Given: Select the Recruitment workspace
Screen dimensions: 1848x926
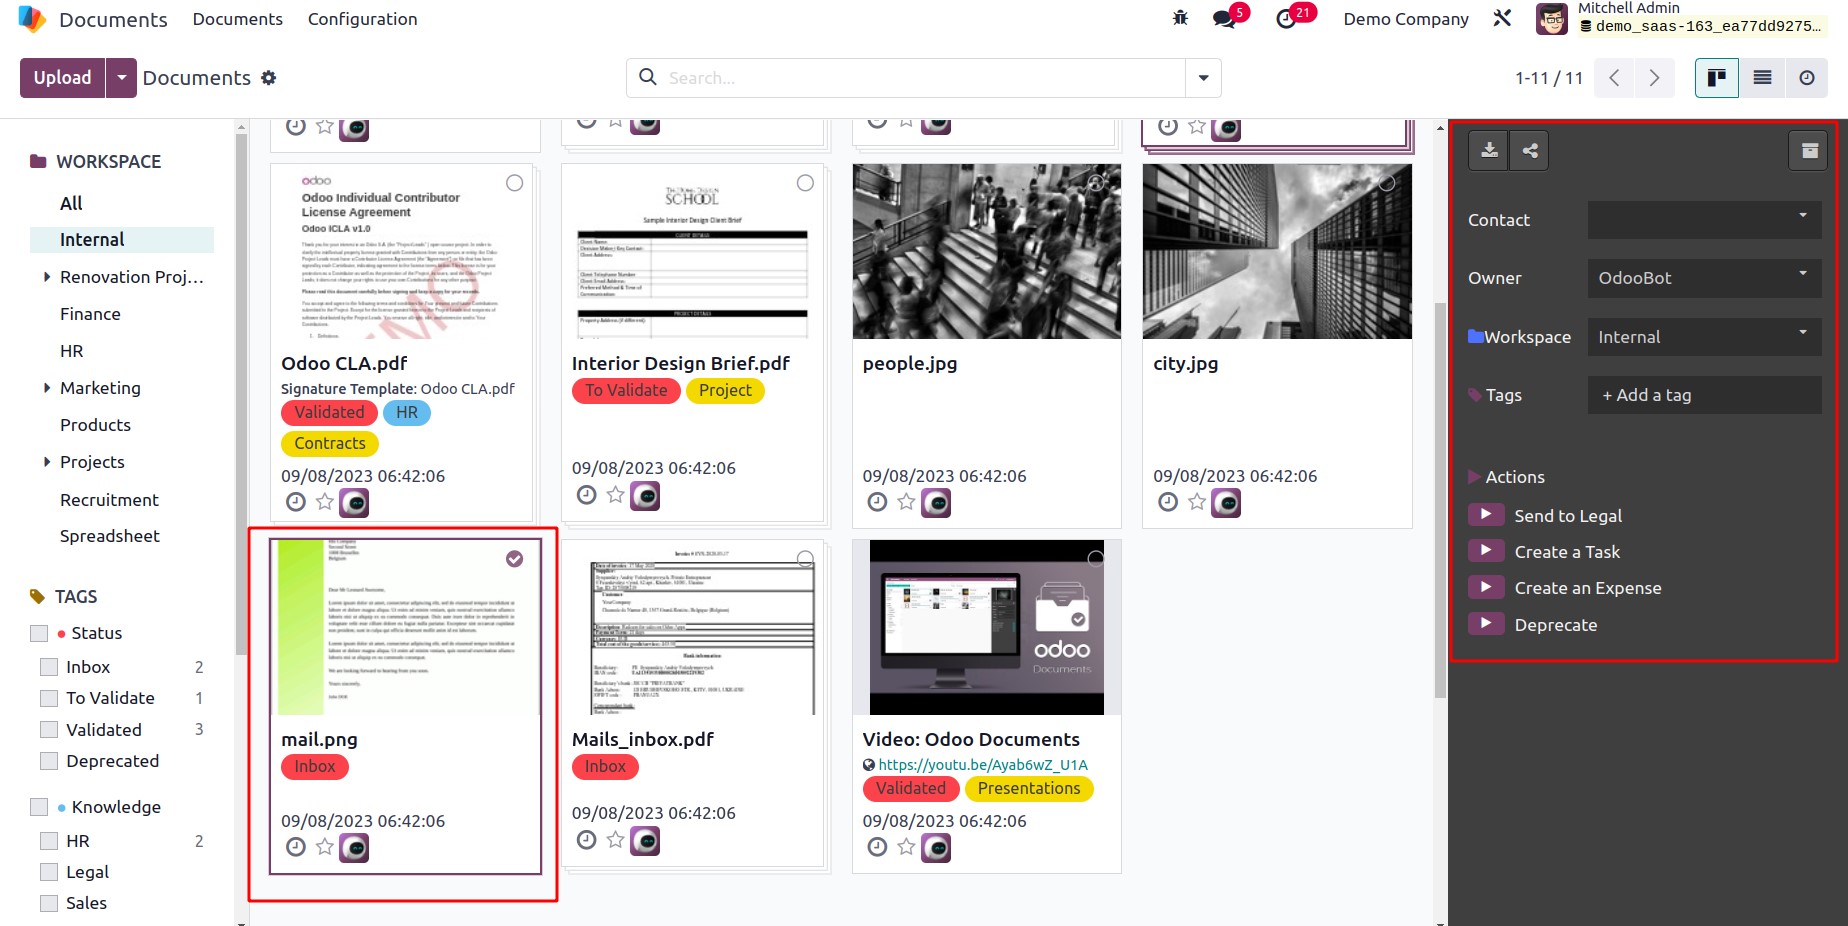Looking at the screenshot, I should coord(109,500).
